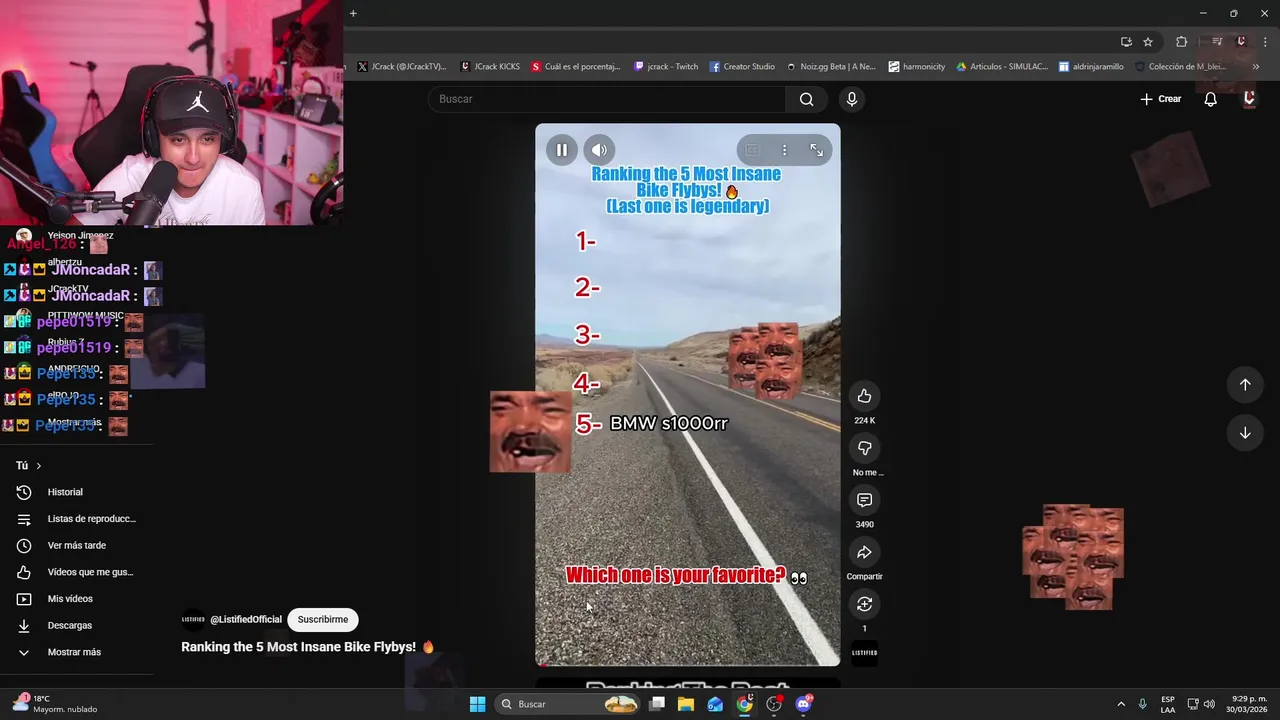Open the @ListifiedOfficial channel link
The image size is (1280, 720).
246,619
